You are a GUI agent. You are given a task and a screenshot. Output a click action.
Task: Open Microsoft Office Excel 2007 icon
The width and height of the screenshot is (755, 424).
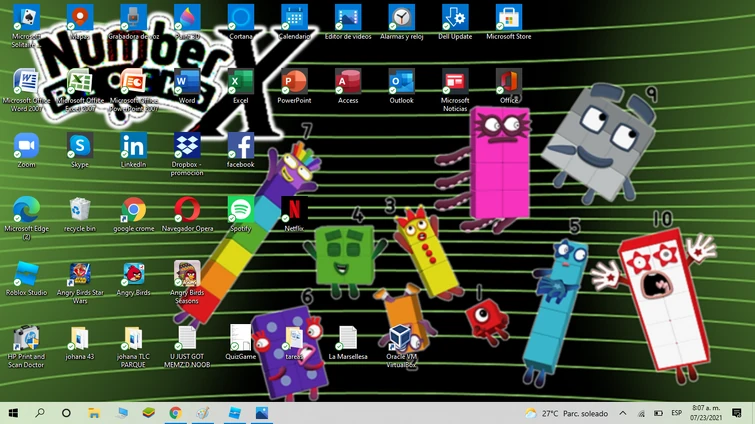pyautogui.click(x=80, y=82)
